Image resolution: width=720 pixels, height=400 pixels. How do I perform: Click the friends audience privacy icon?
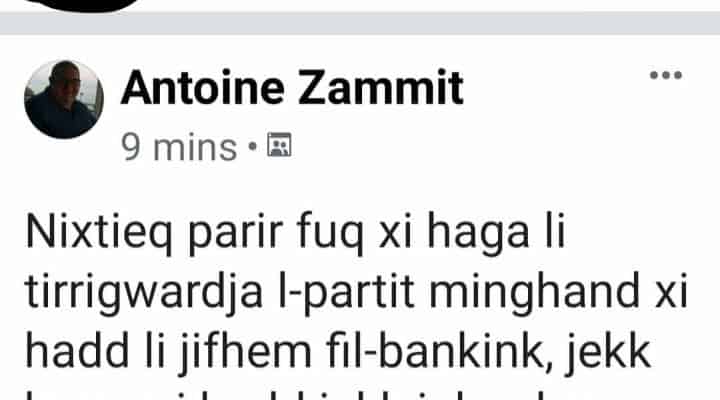tap(279, 145)
